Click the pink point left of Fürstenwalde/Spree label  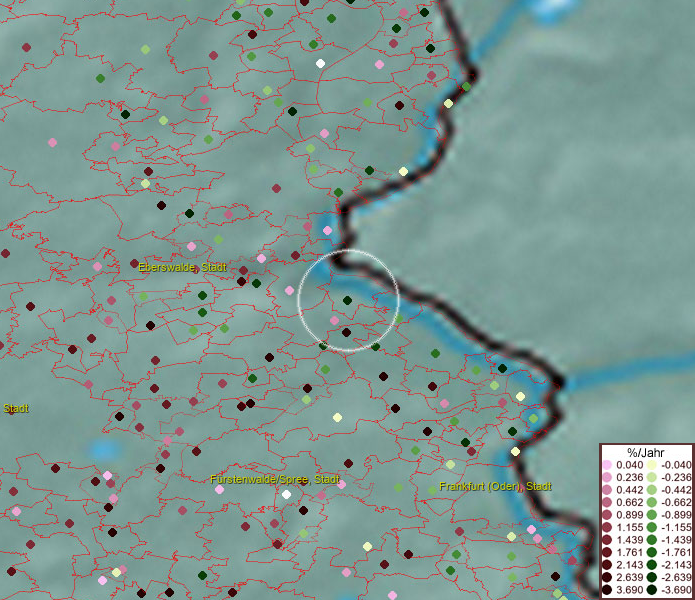(x=219, y=489)
